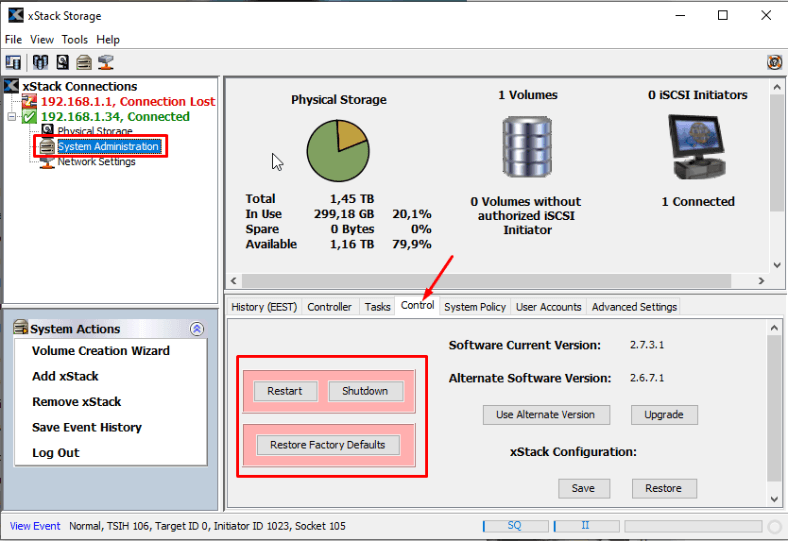Image resolution: width=788 pixels, height=541 pixels.
Task: Click the Control panel scroll up arrow
Action: 774,328
